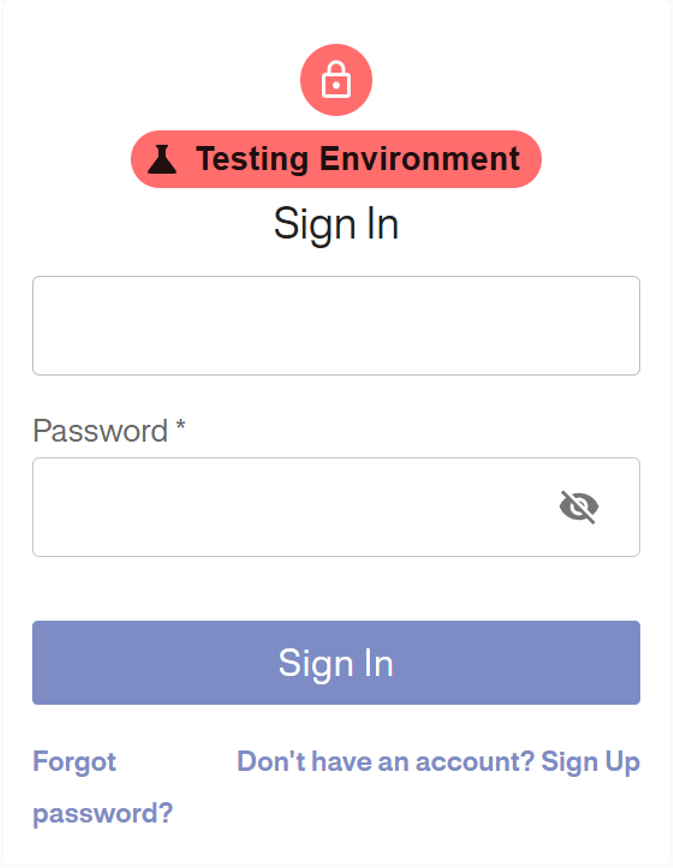The width and height of the screenshot is (673, 868).
Task: Click the empty username field above Password
Action: click(x=336, y=324)
